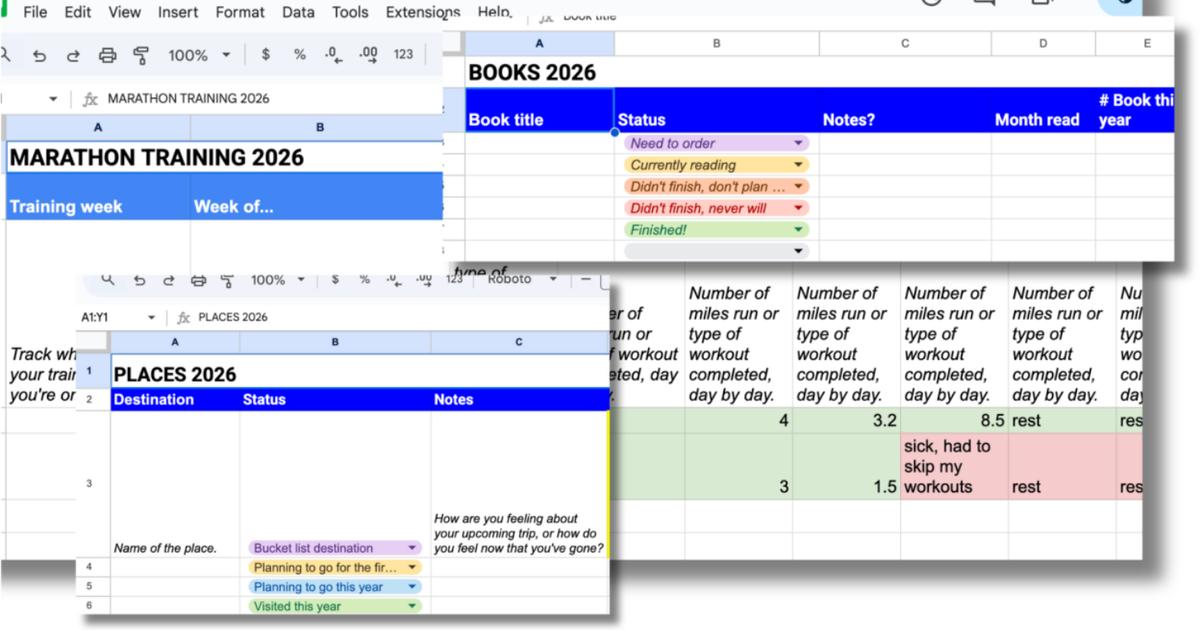Select the 'Month read' header cell
This screenshot has height=630, width=1200.
(x=1043, y=109)
